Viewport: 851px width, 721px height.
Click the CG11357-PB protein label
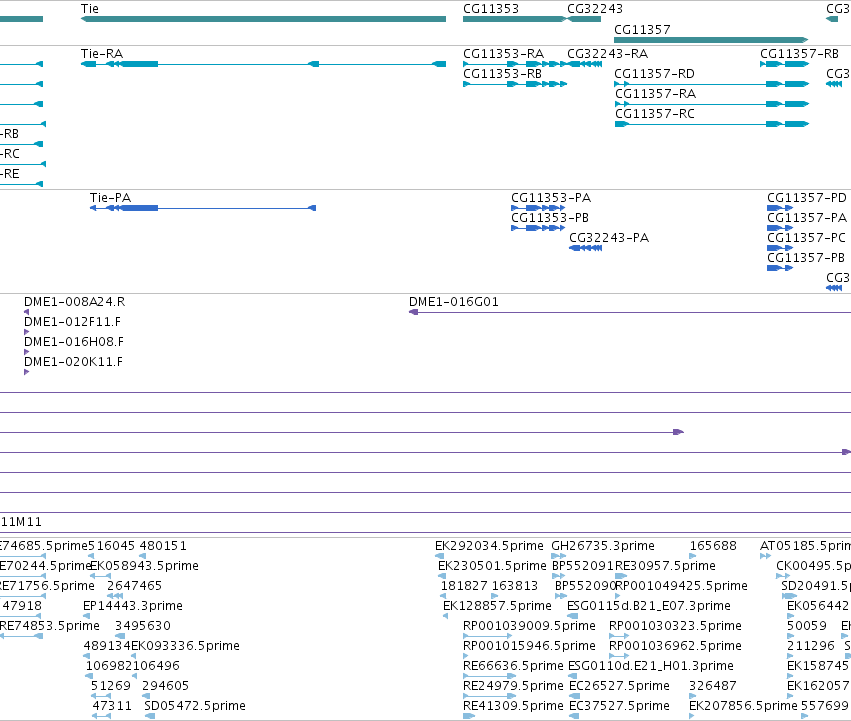click(x=806, y=258)
